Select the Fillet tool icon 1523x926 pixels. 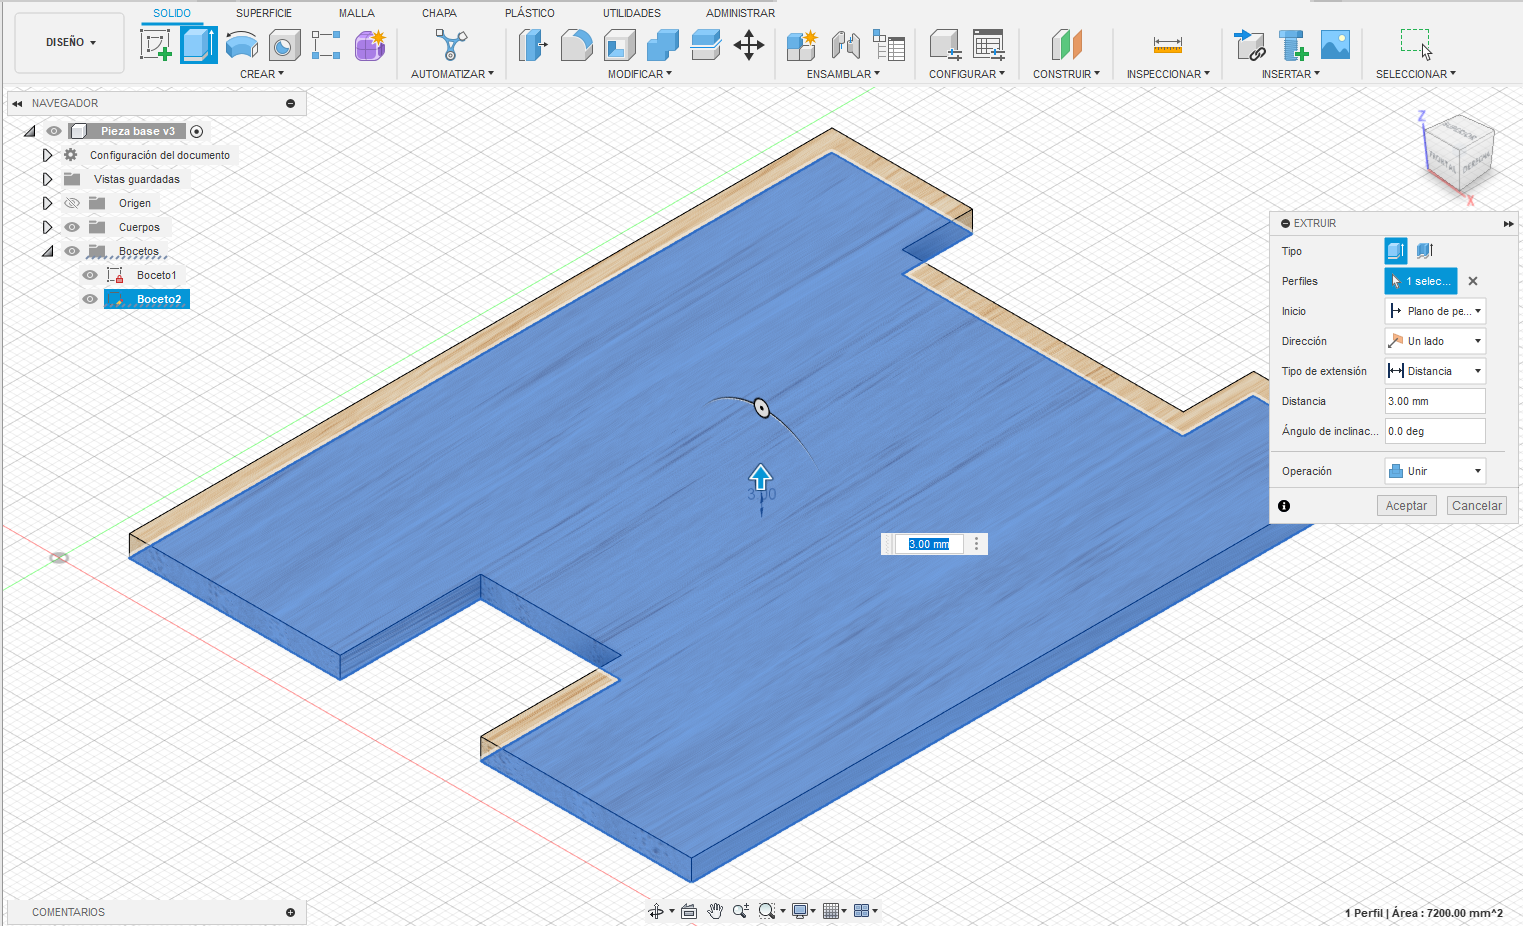(x=576, y=45)
